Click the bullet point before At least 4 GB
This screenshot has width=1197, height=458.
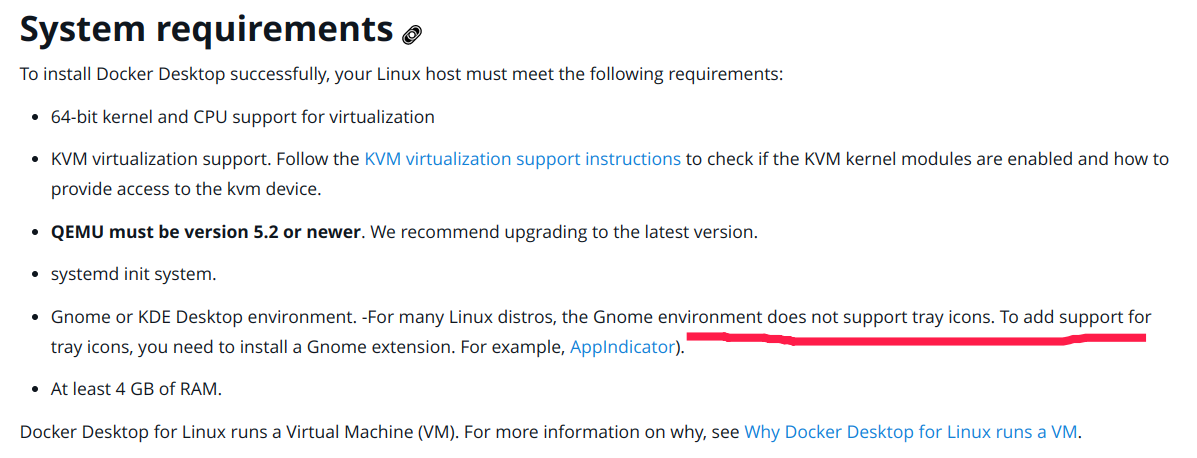click(35, 390)
